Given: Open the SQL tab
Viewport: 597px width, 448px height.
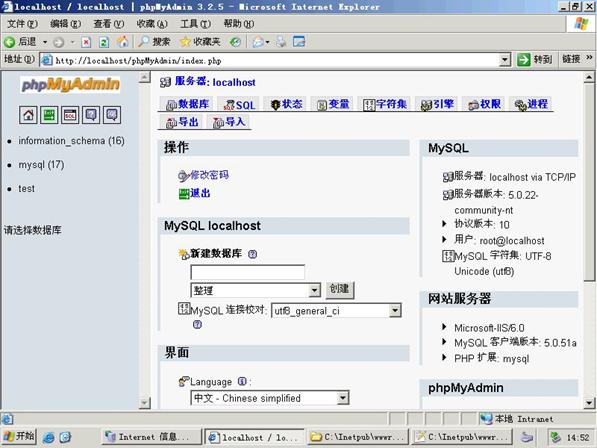Looking at the screenshot, I should (239, 105).
